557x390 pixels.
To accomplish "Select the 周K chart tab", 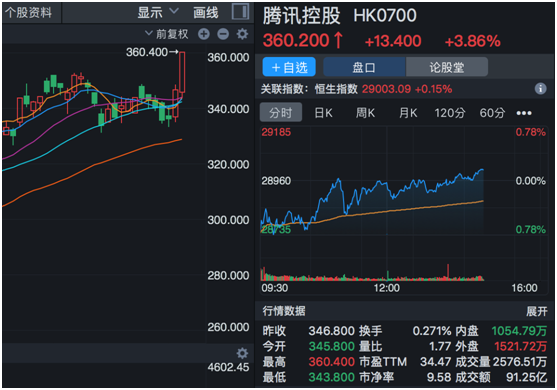I will 366,113.
